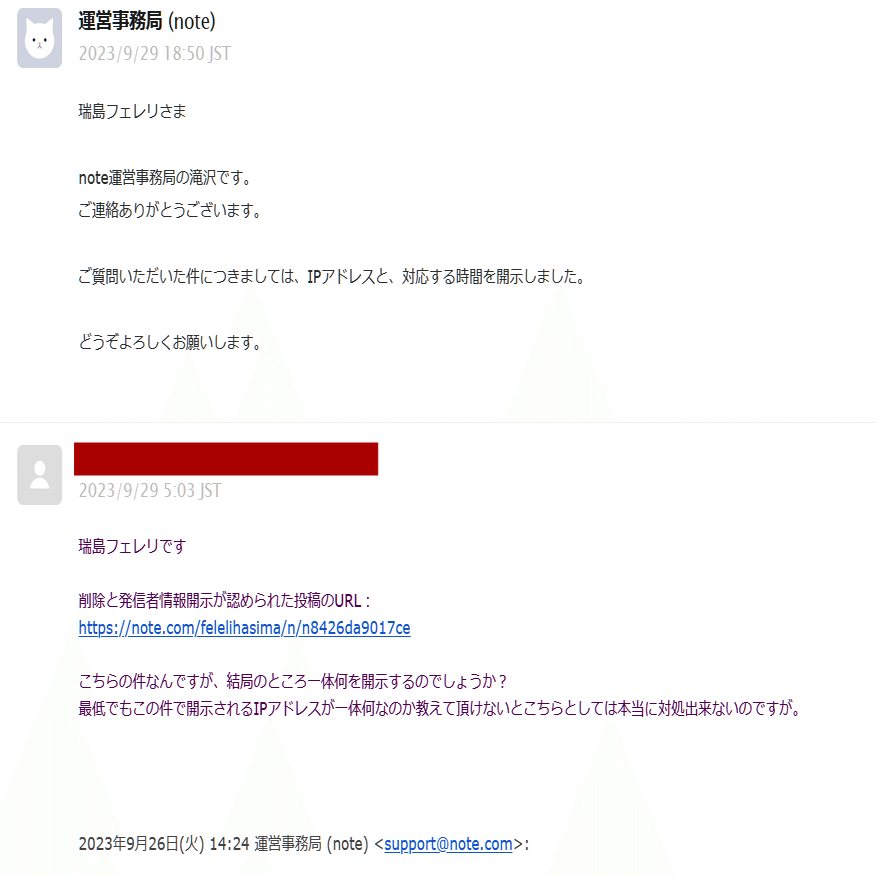Click the timestamp 2023/9/29 5:03 JST
Viewport: 876px width, 876px height.
[x=150, y=490]
